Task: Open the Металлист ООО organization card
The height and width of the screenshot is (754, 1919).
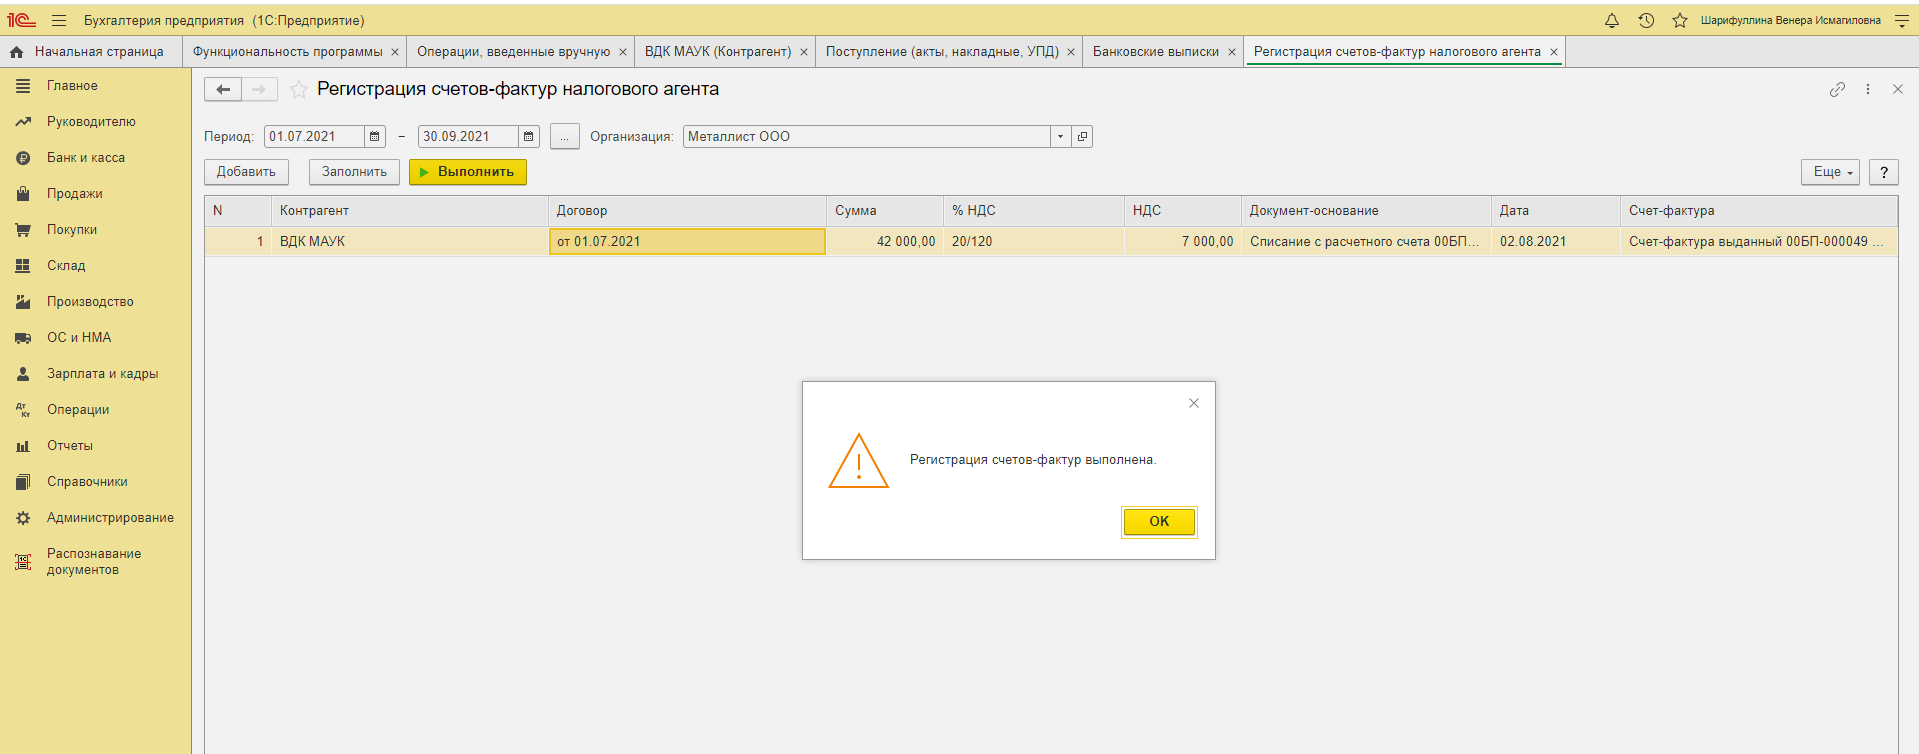Action: coord(1082,136)
